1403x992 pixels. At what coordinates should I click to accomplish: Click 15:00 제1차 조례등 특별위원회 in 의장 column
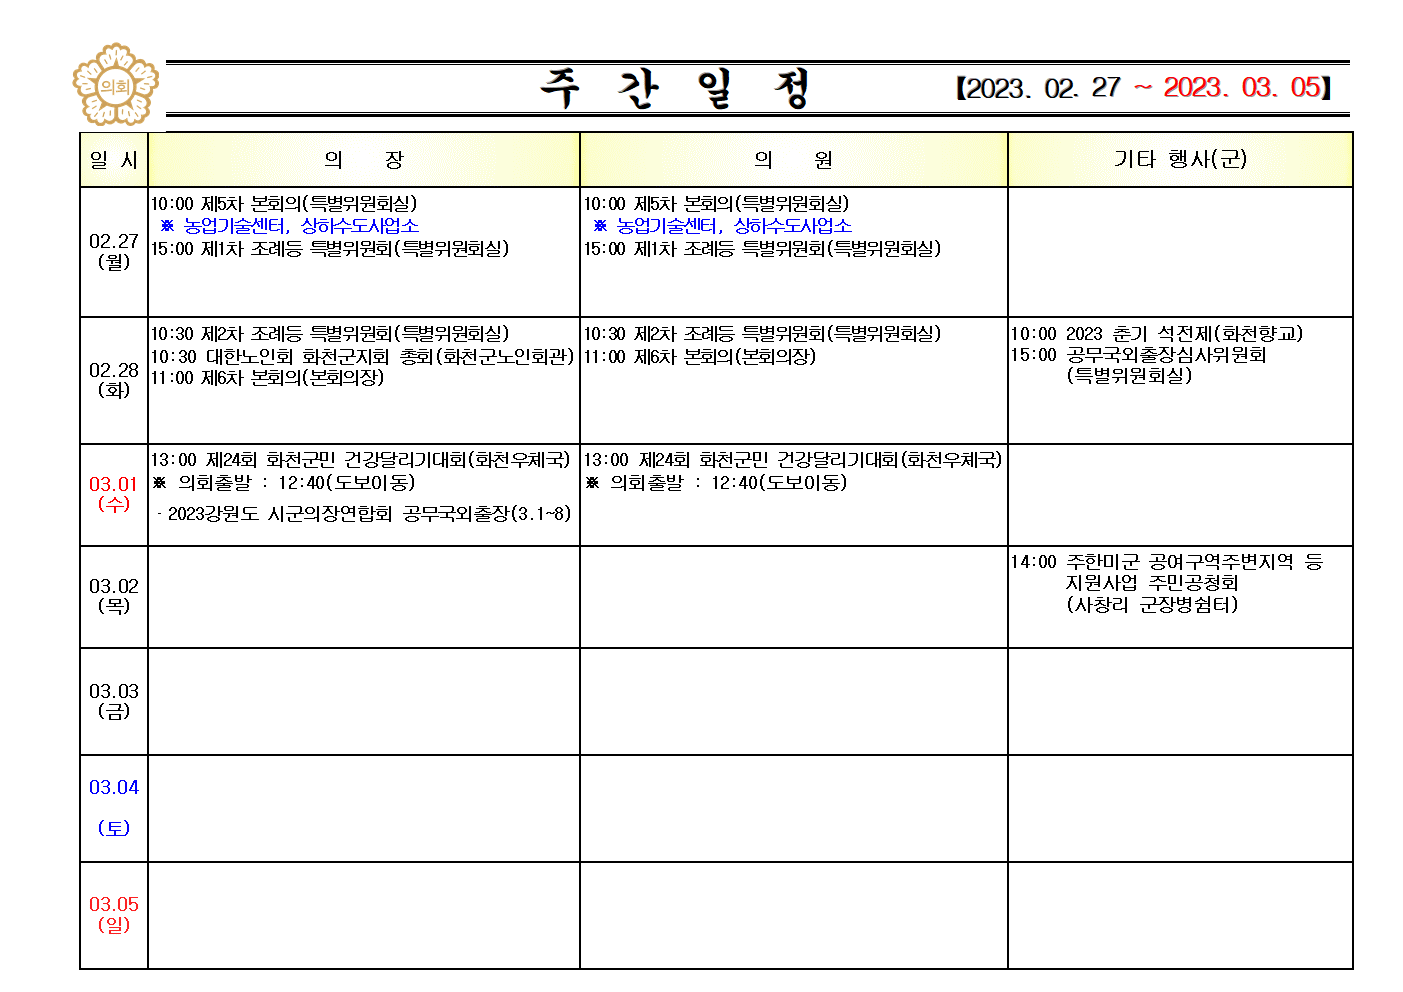point(330,248)
